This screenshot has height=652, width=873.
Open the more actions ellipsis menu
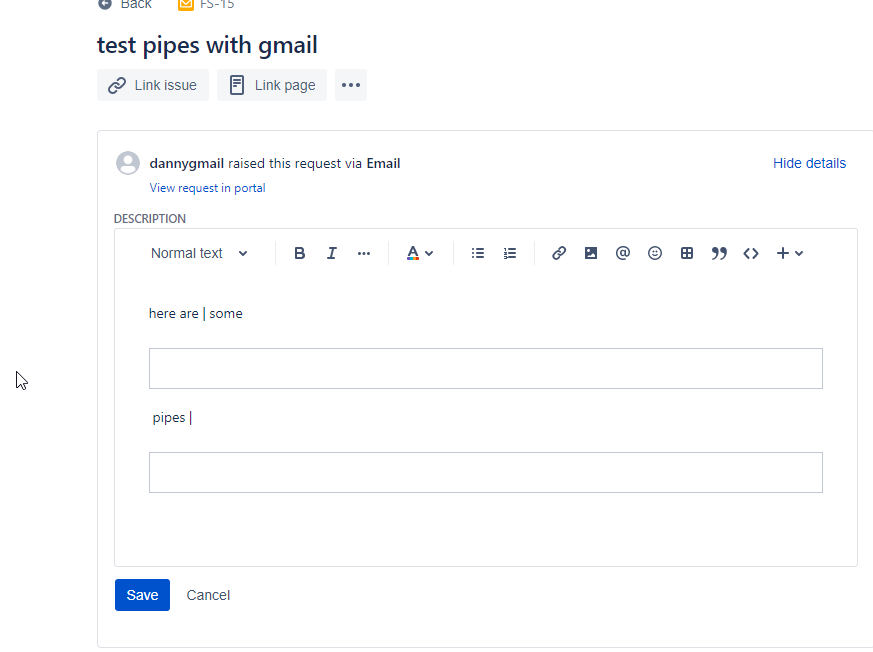click(x=351, y=85)
